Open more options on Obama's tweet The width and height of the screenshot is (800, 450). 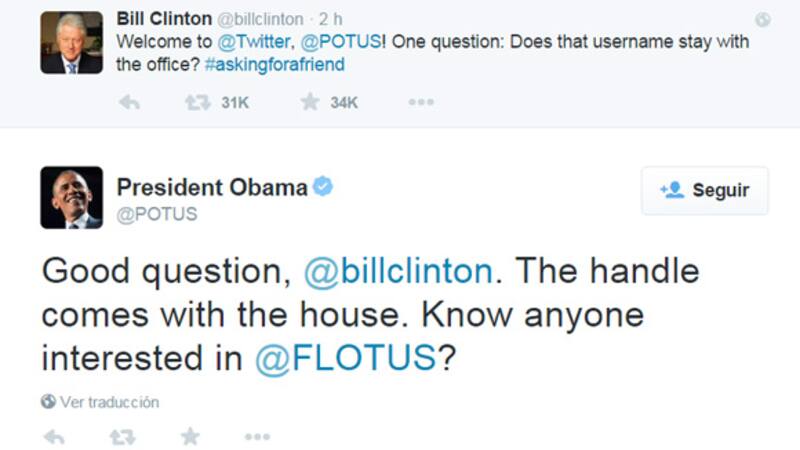(x=257, y=437)
